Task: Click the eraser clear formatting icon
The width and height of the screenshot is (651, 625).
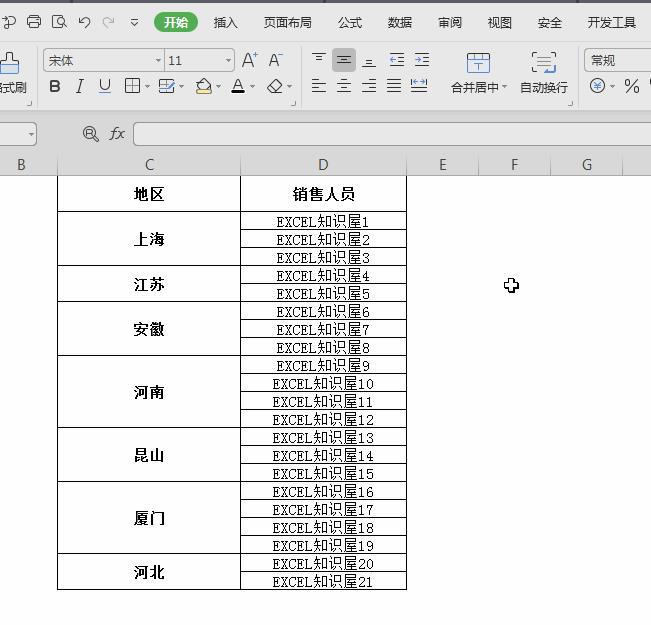Action: coord(275,86)
